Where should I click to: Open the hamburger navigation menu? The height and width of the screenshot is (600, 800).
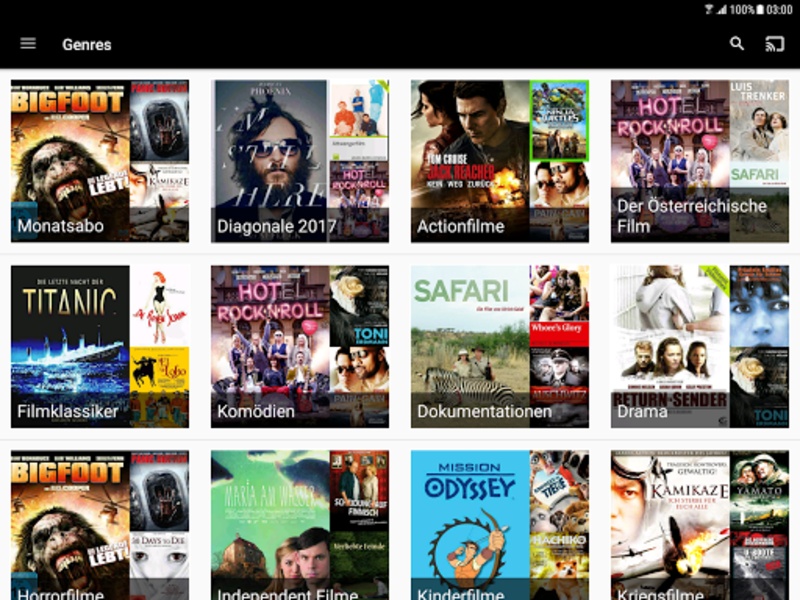click(28, 44)
